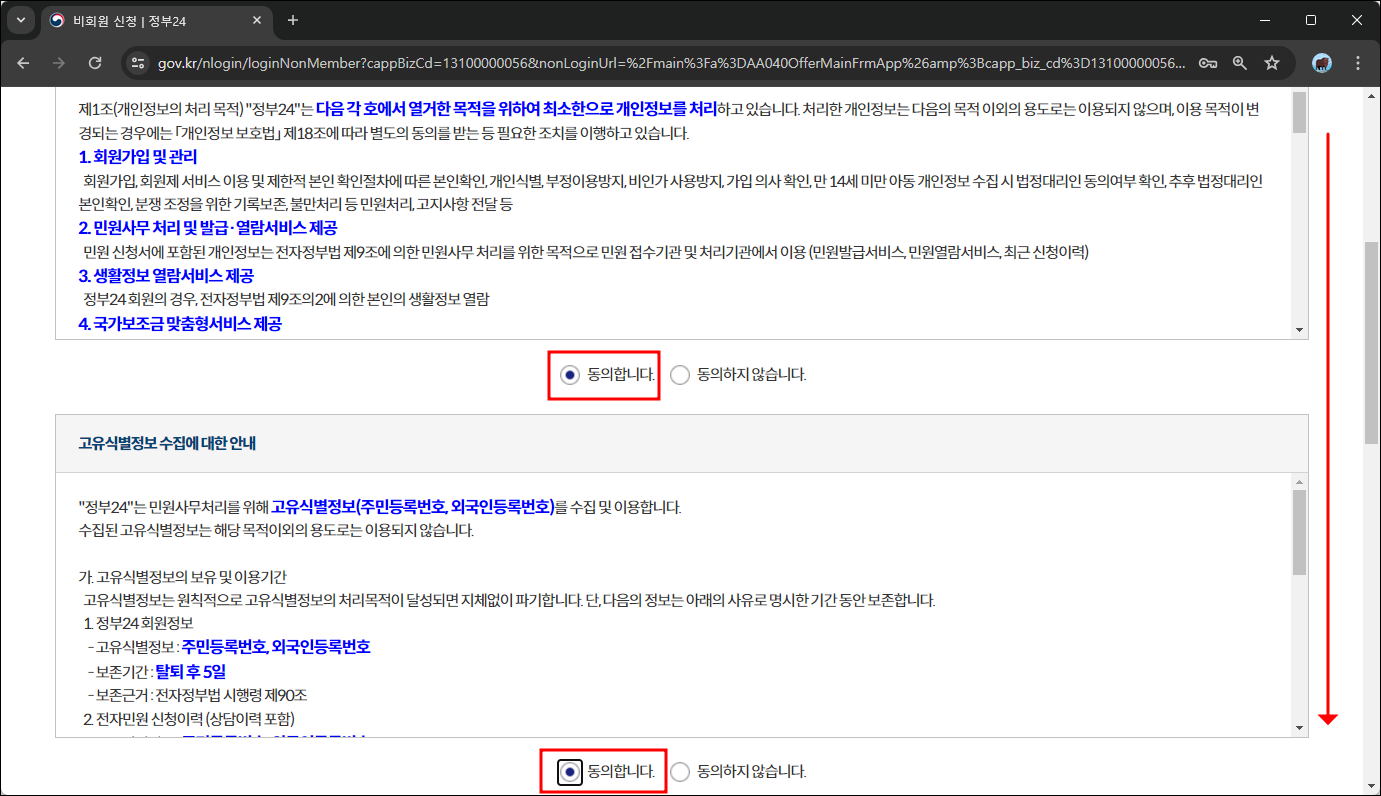Select the 비회원 신청 | 정부24 tab
Viewport: 1381px width, 796px height.
pos(155,20)
